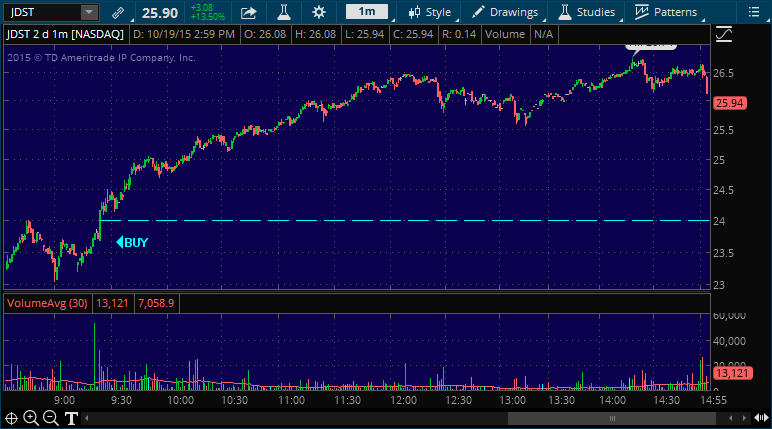Click the JDST 2 d 1m [NASDAQ] label
The image size is (772, 429).
[x=65, y=34]
